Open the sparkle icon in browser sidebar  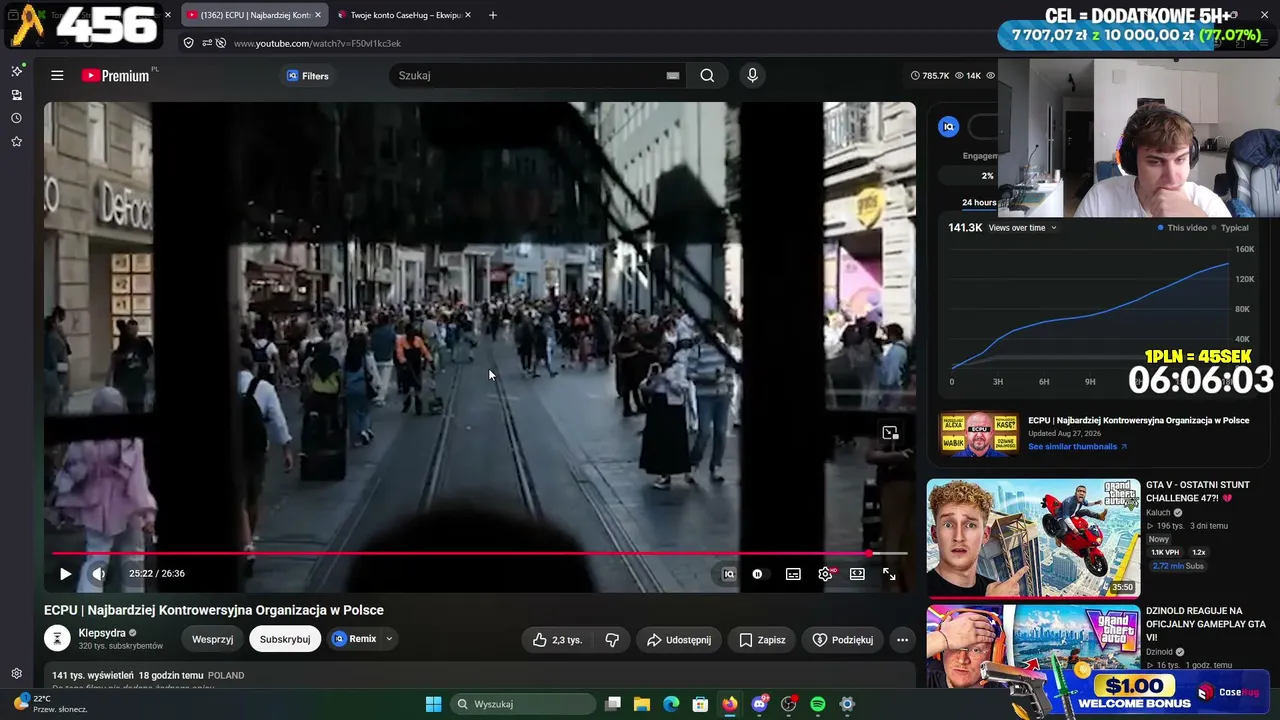click(x=16, y=71)
